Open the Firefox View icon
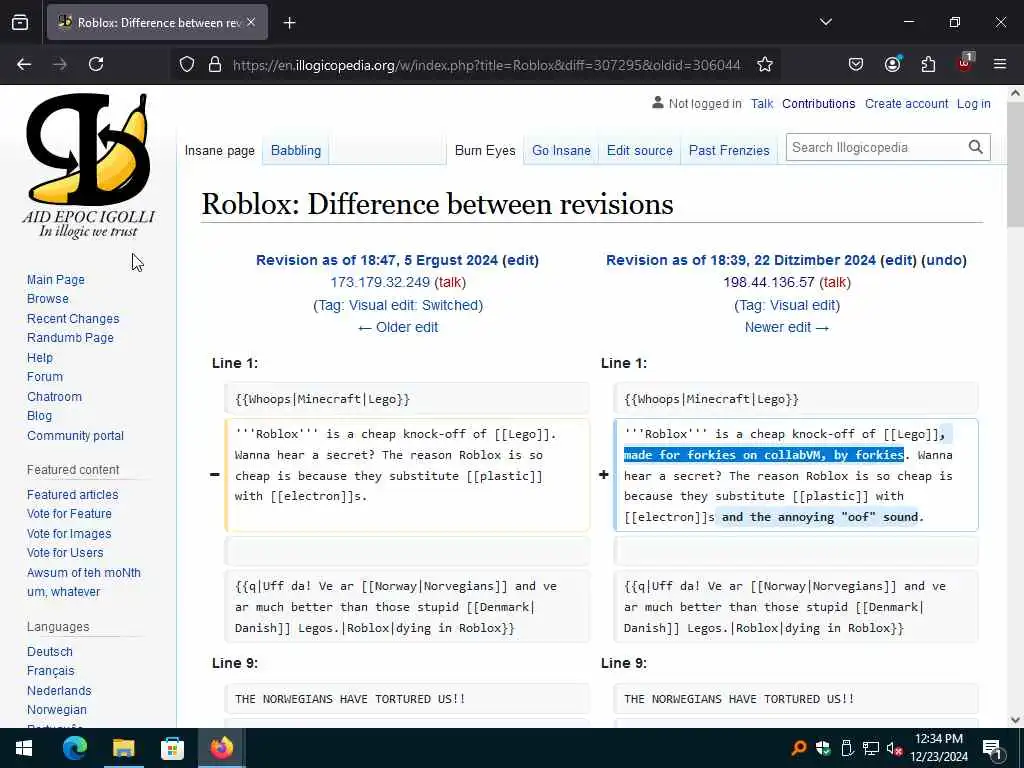Image resolution: width=1024 pixels, height=768 pixels. 20,22
